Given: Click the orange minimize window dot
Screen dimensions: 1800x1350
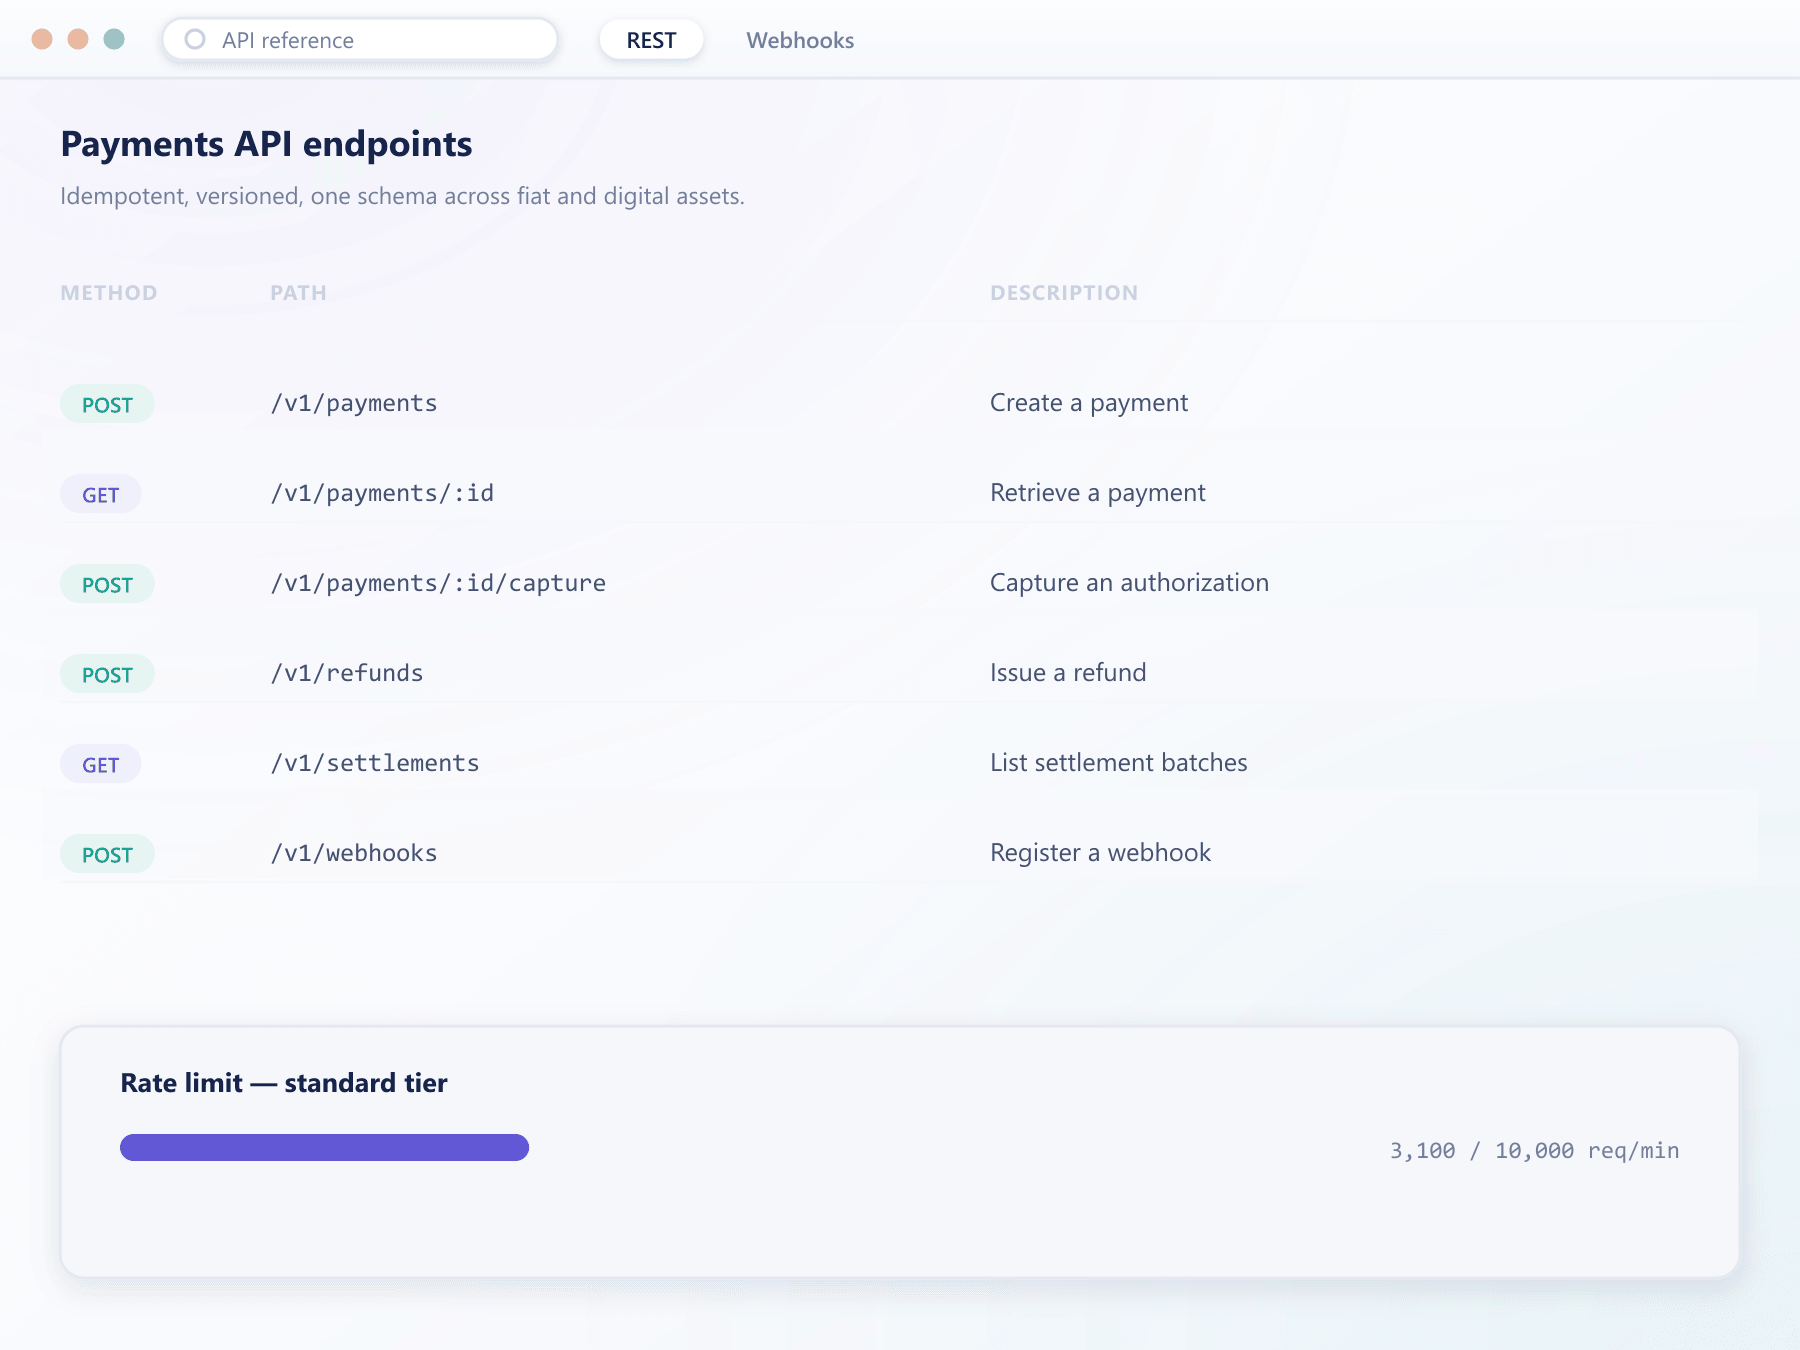Looking at the screenshot, I should point(78,39).
